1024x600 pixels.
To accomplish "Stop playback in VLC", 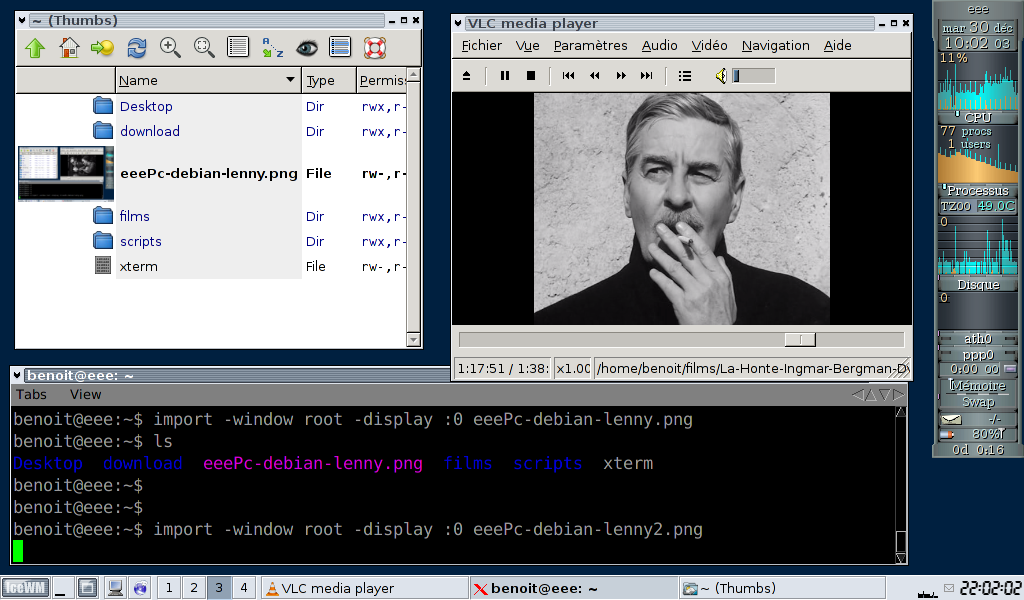I will 531,76.
